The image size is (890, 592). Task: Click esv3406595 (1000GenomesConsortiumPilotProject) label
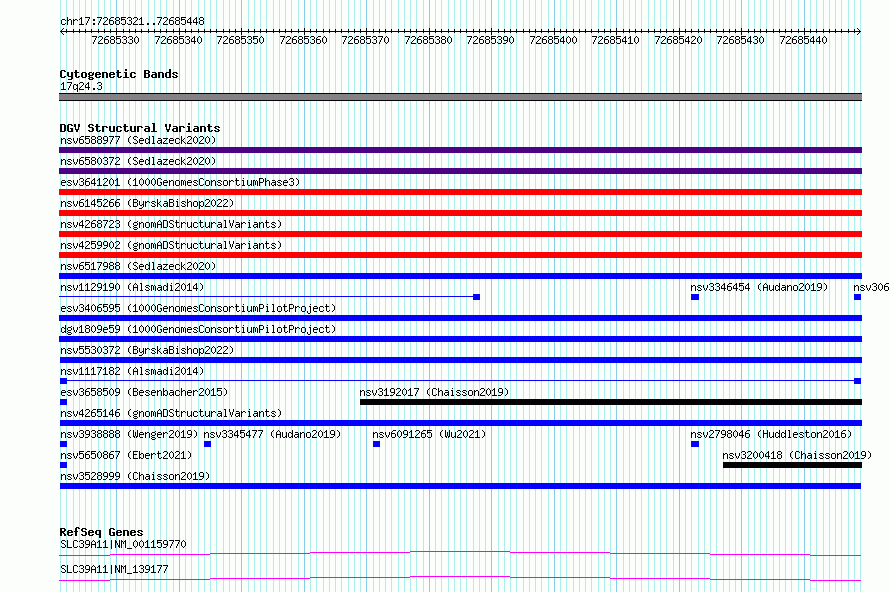(198, 308)
